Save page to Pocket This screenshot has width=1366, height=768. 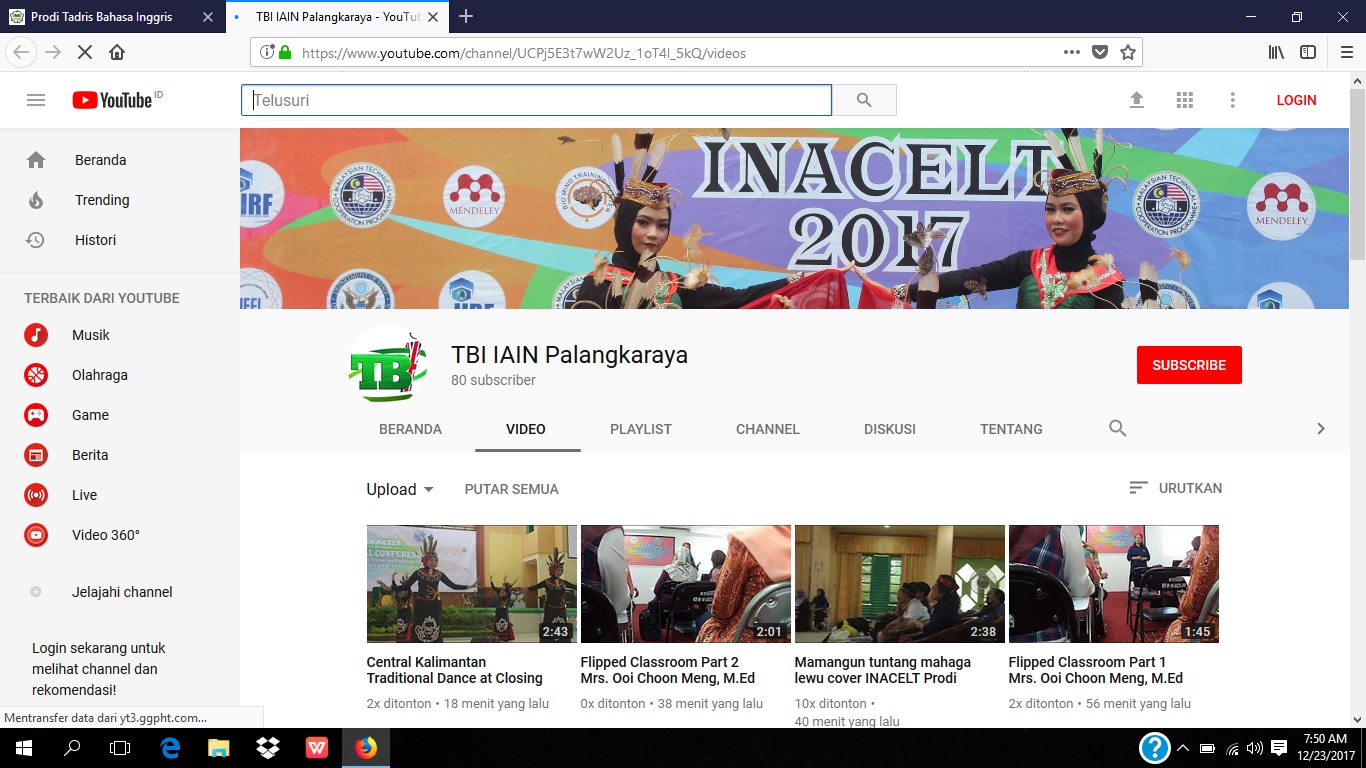(1100, 52)
